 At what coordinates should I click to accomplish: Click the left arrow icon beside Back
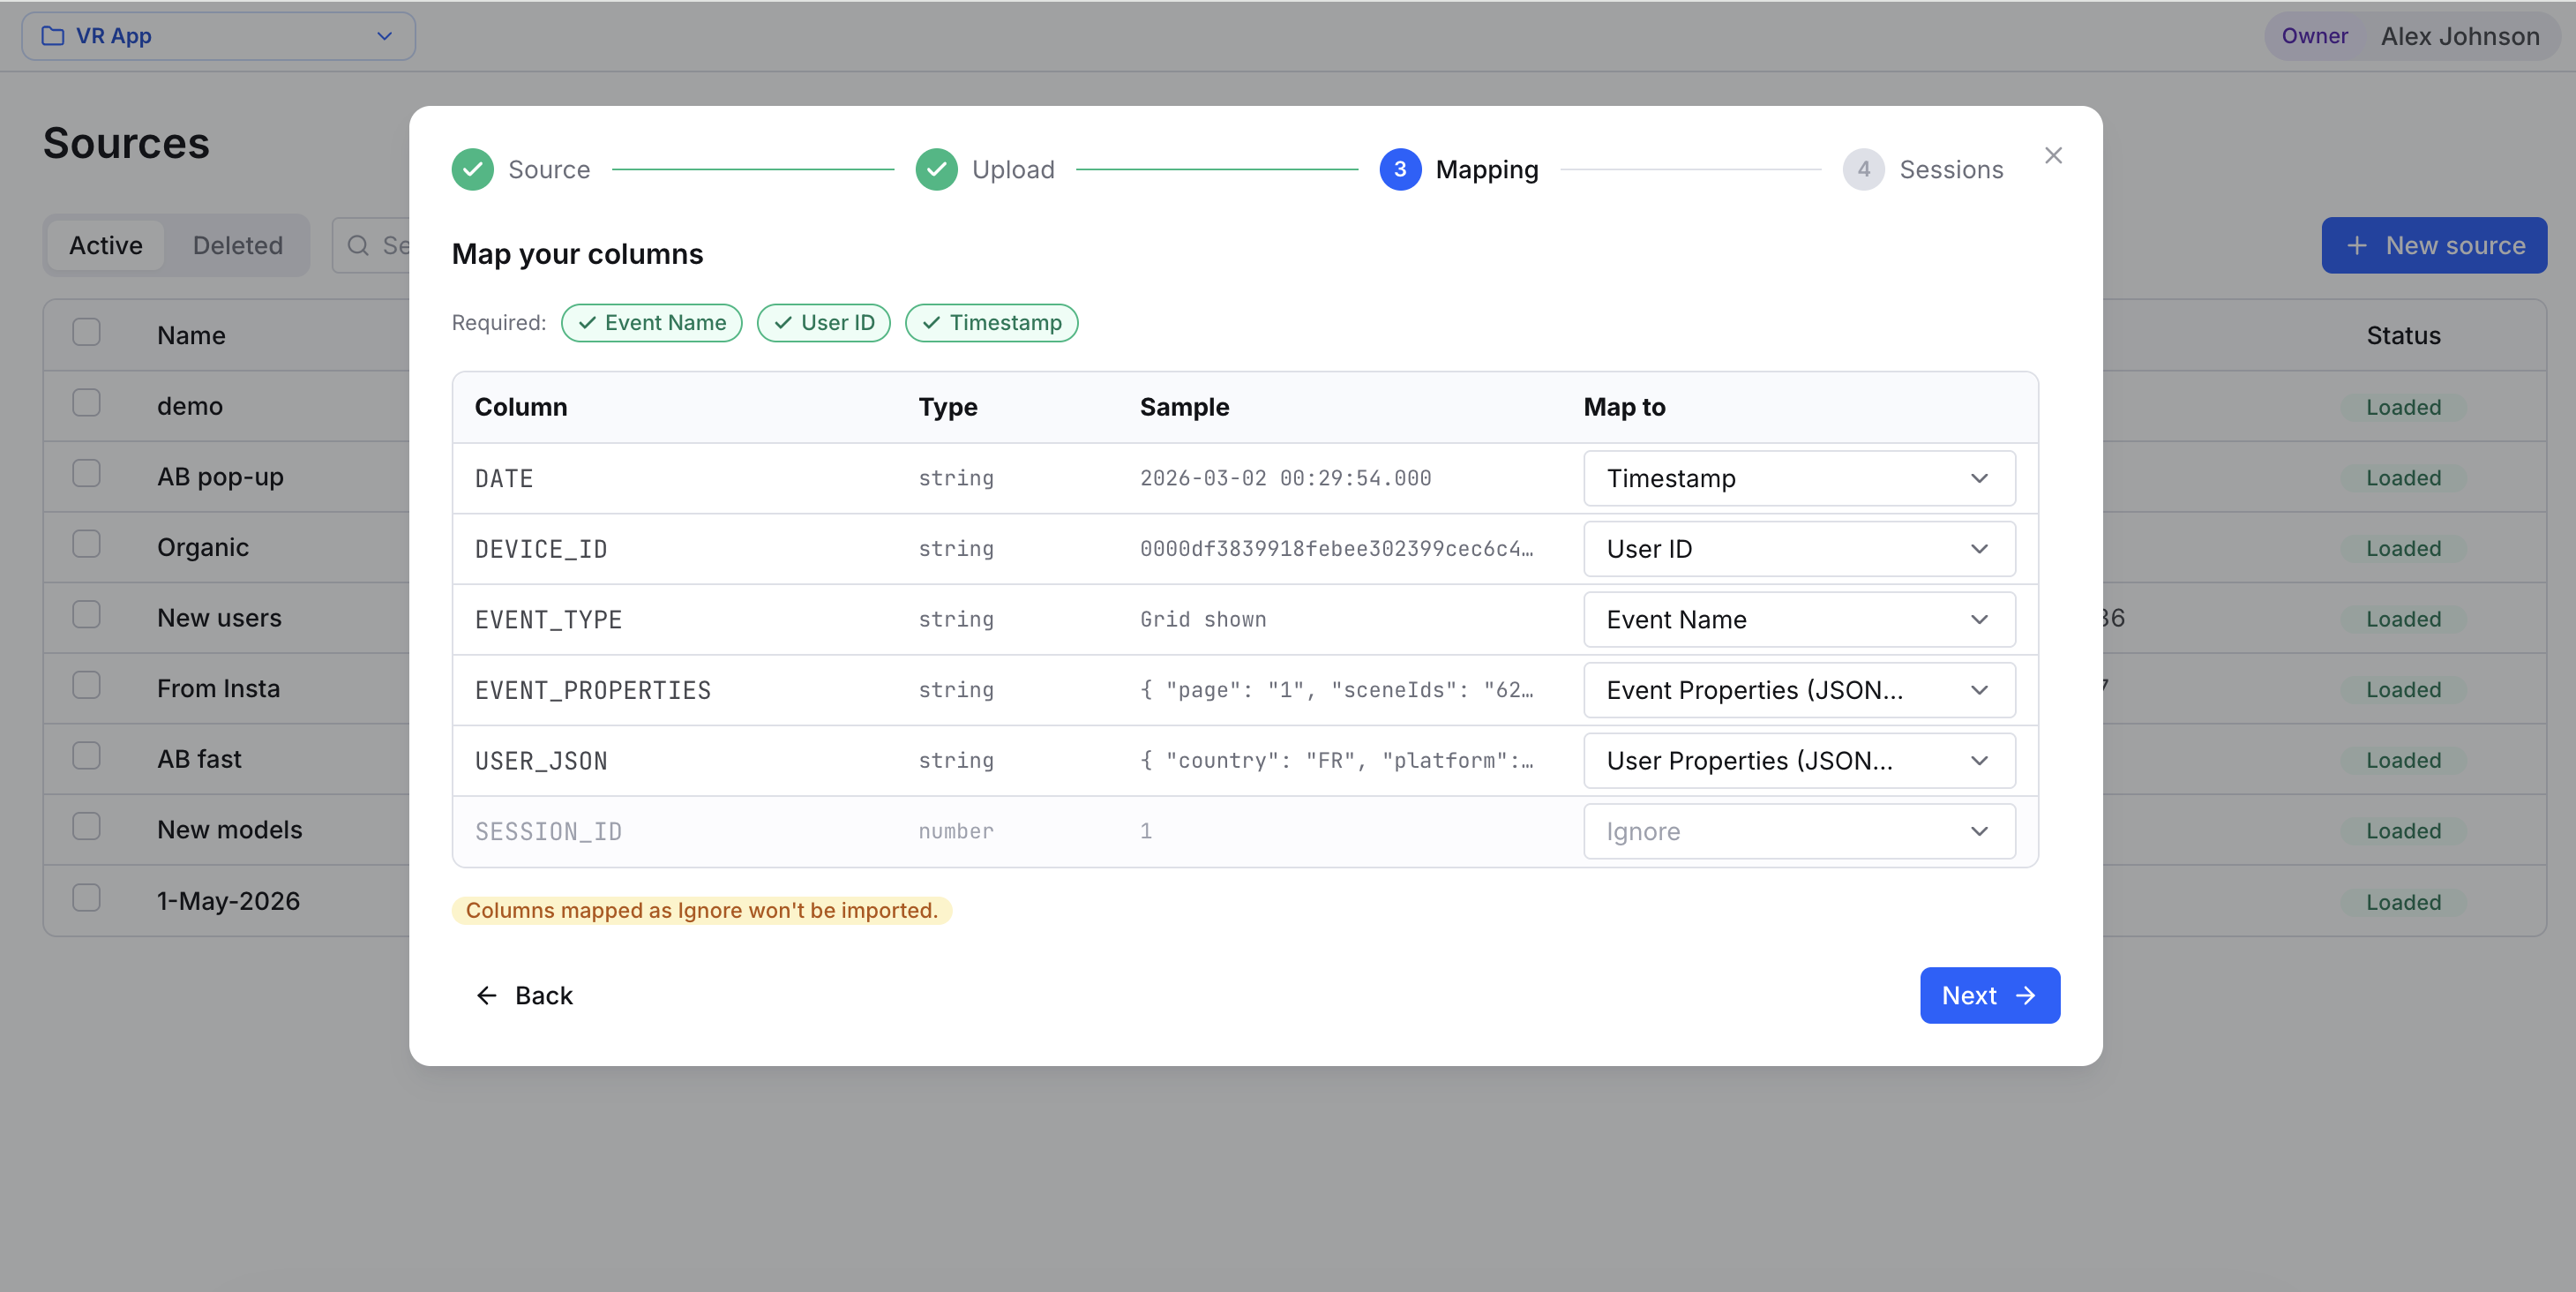tap(487, 995)
